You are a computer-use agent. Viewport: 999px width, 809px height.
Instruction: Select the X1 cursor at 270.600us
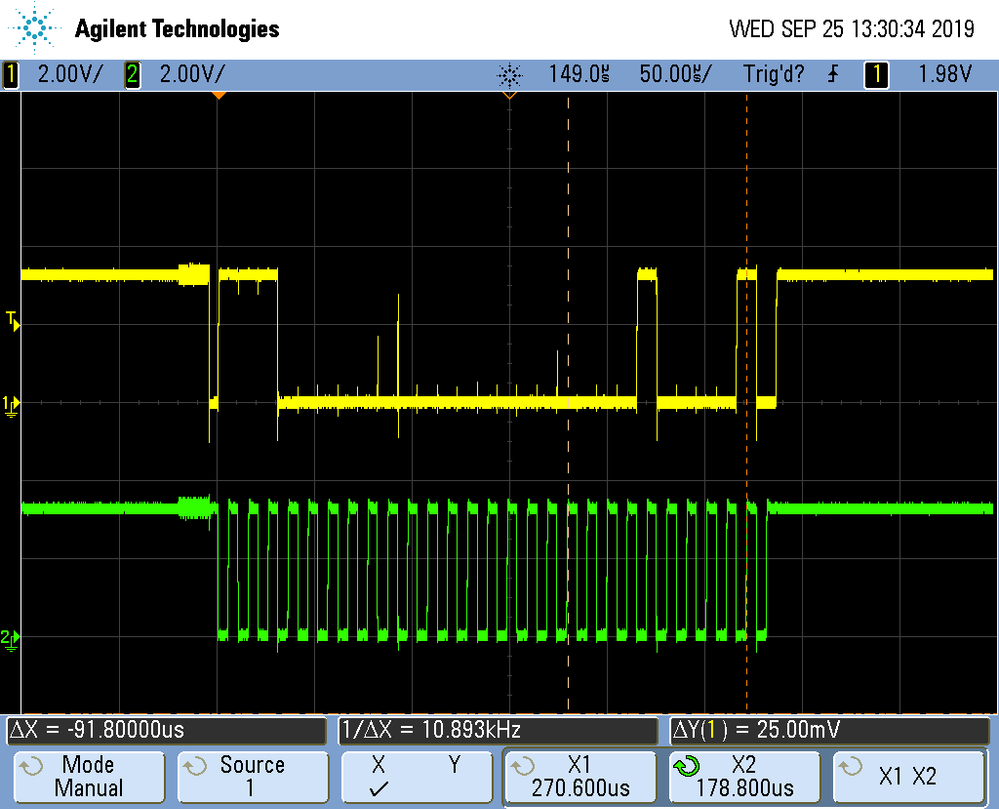(580, 777)
